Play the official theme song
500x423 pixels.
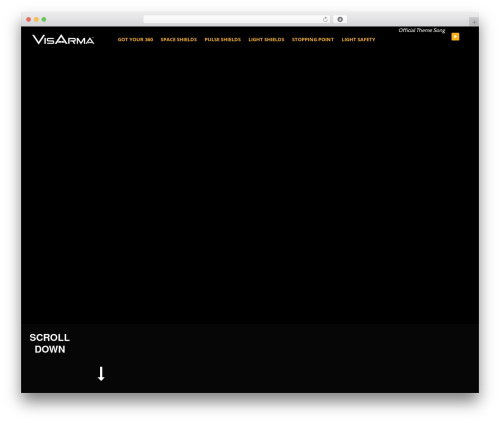(455, 37)
